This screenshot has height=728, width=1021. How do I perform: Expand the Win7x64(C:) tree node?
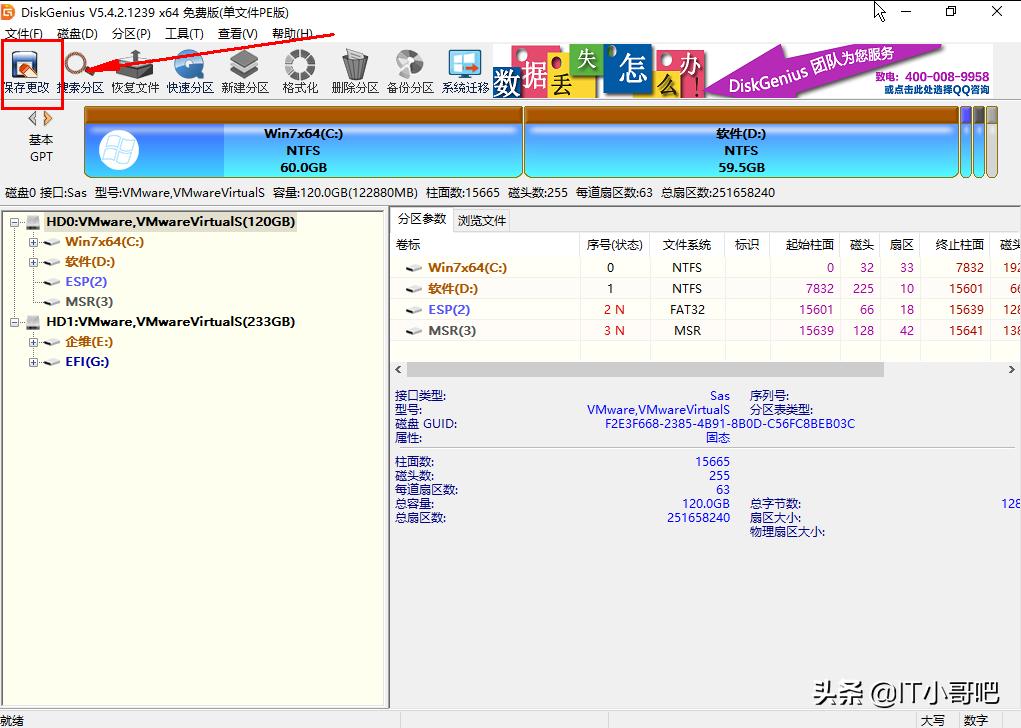coord(33,241)
